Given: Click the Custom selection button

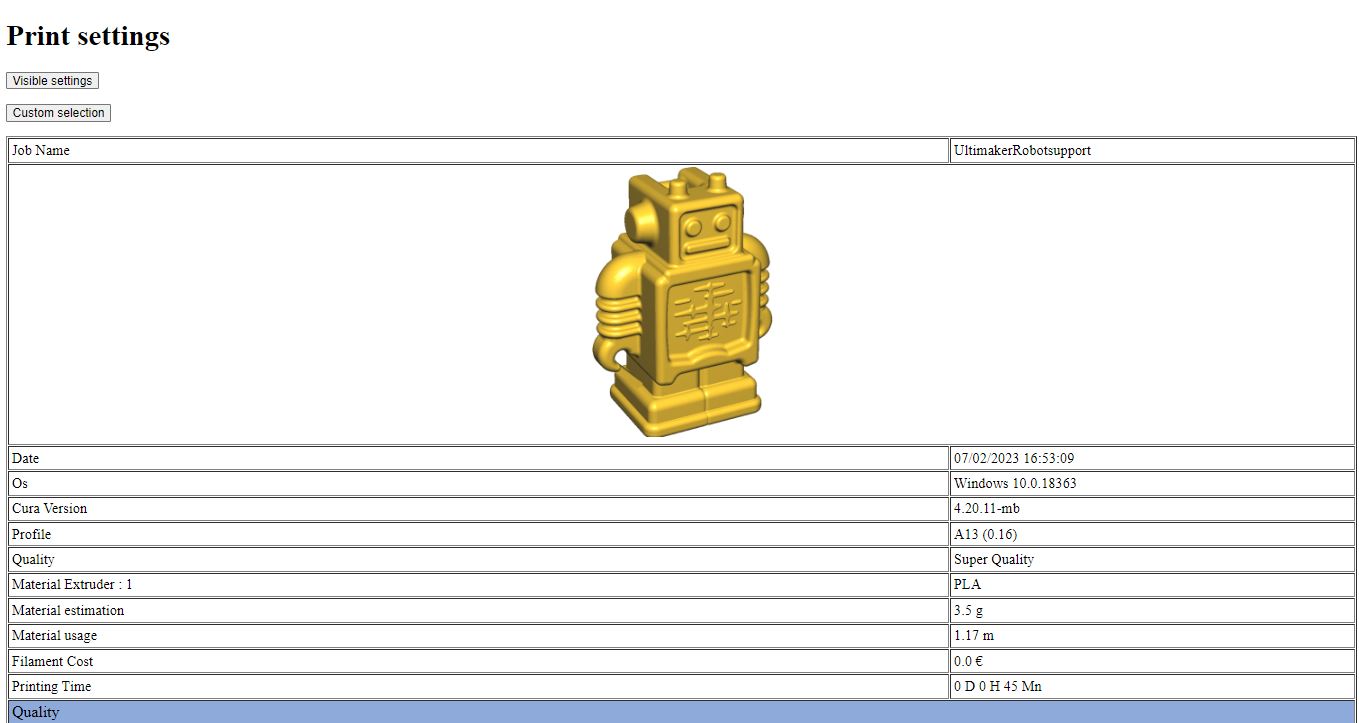Looking at the screenshot, I should pyautogui.click(x=58, y=113).
